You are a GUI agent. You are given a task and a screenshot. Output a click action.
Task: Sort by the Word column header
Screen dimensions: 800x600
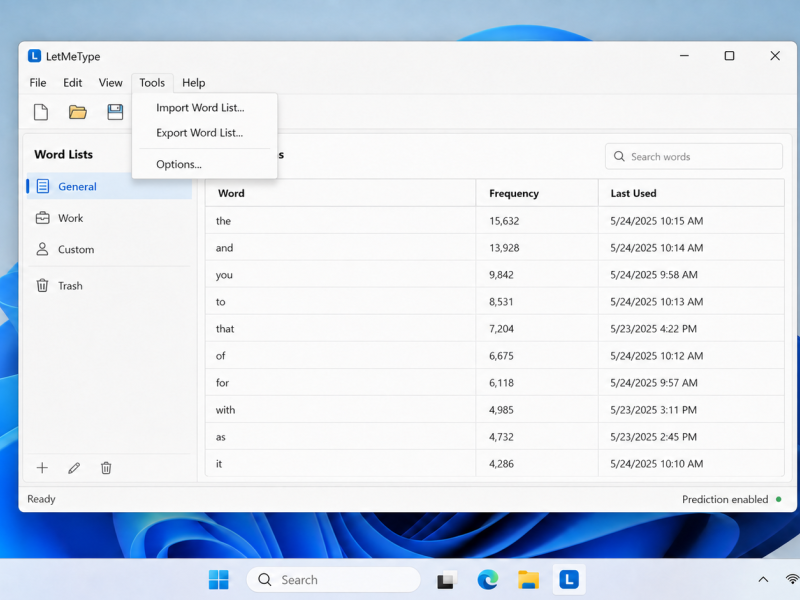[340, 193]
